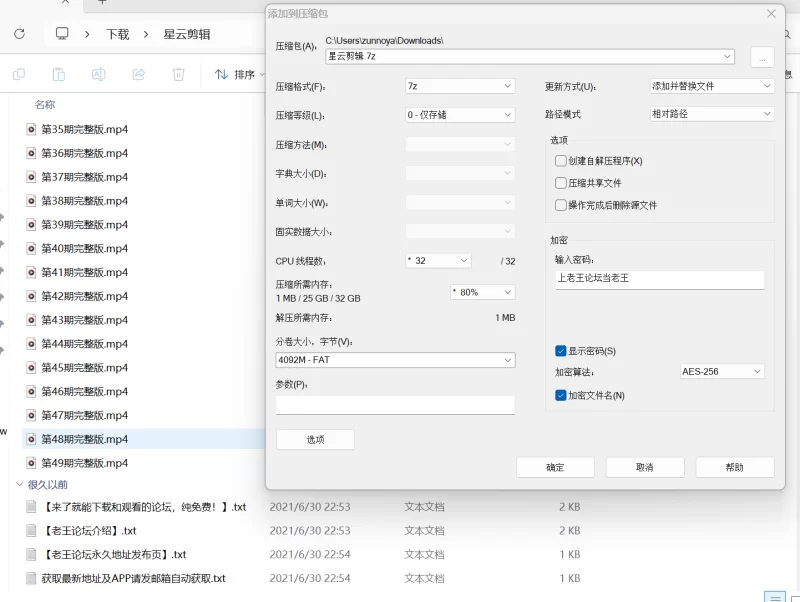The height and width of the screenshot is (602, 800).
Task: Click the icon of 获取最新地址及APP请发邮箱自动获取.txt
Action: [x=31, y=578]
